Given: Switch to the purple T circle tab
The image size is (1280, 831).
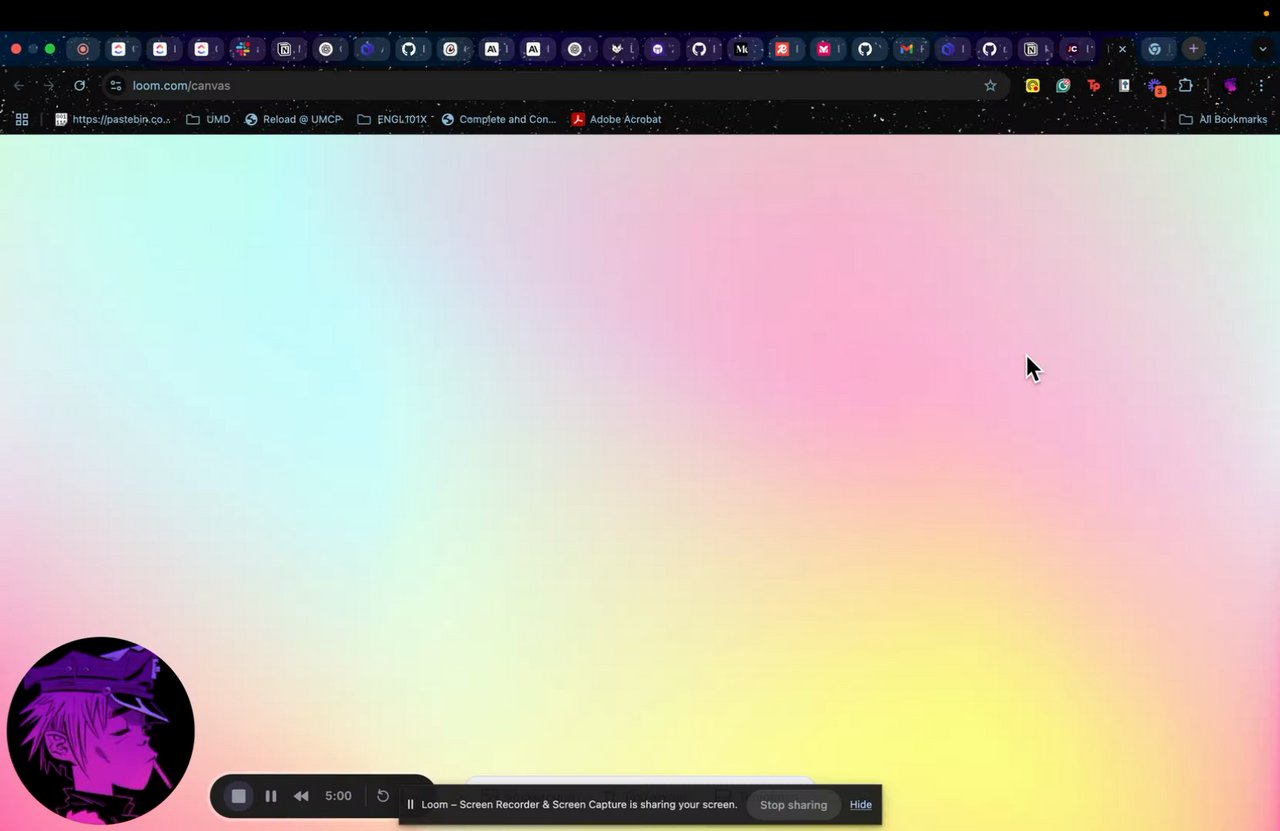Looking at the screenshot, I should (660, 49).
